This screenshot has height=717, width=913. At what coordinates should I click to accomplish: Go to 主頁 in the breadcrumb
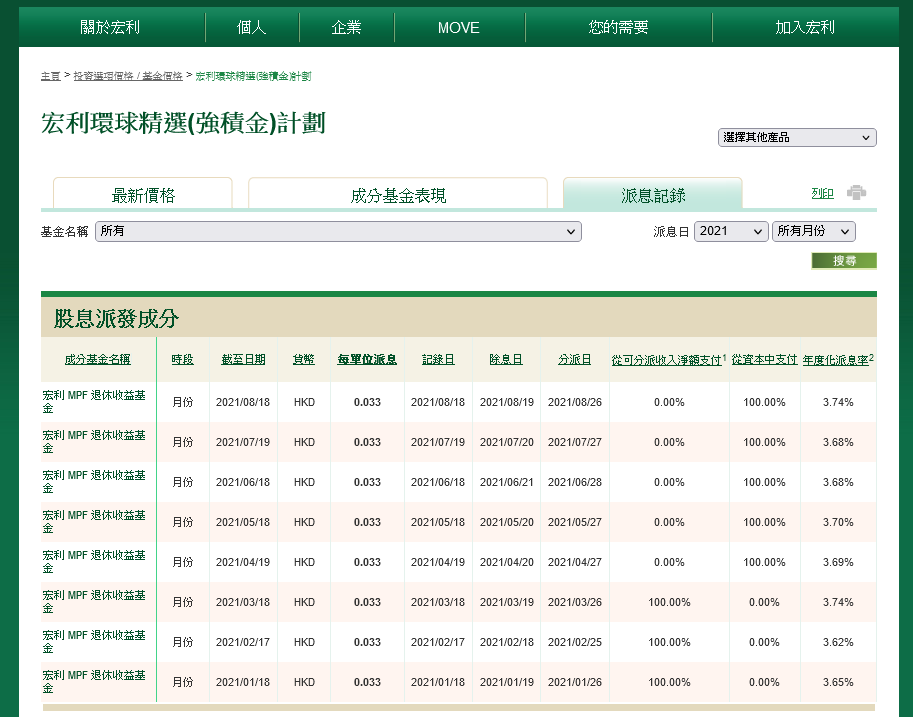[x=51, y=76]
